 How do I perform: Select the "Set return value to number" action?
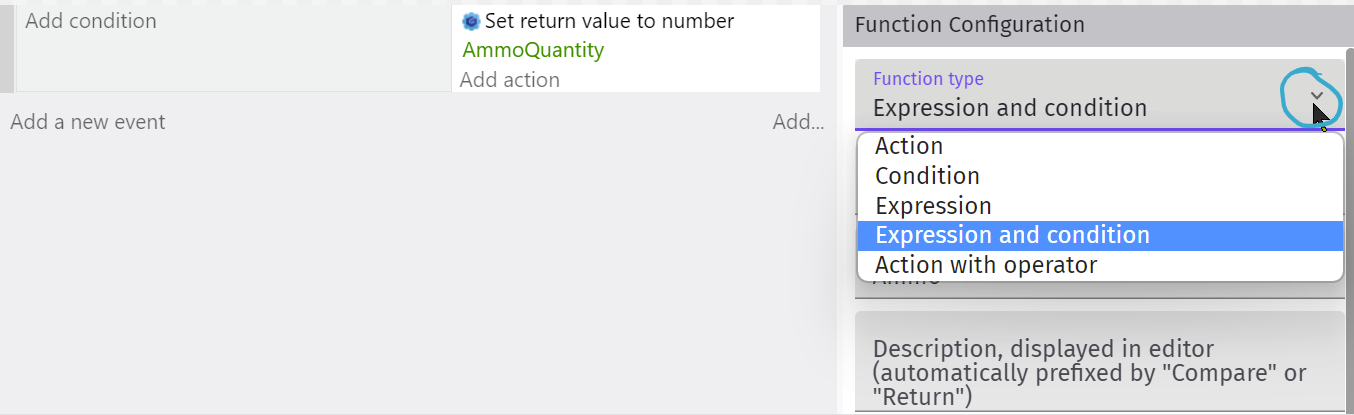[x=609, y=21]
